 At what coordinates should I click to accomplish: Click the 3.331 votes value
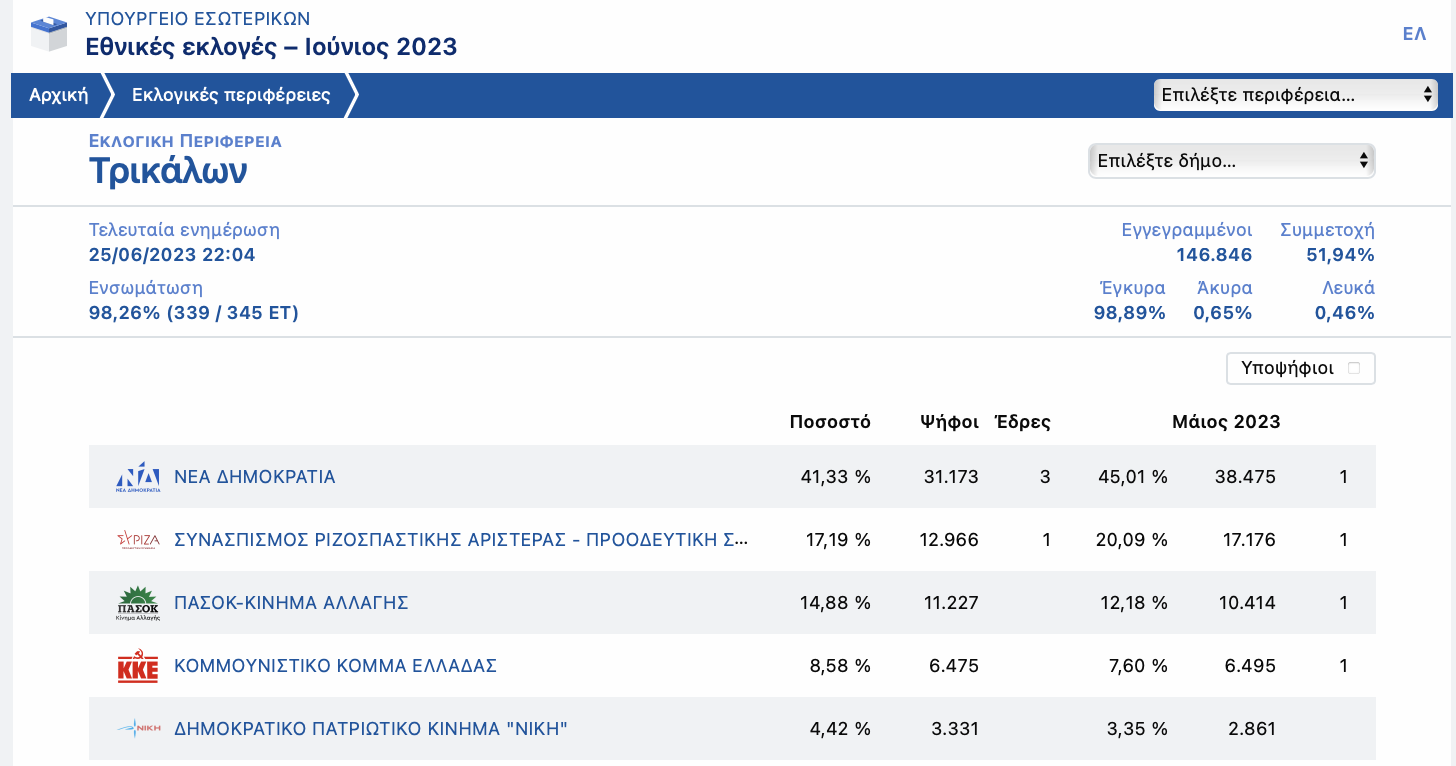pos(955,729)
